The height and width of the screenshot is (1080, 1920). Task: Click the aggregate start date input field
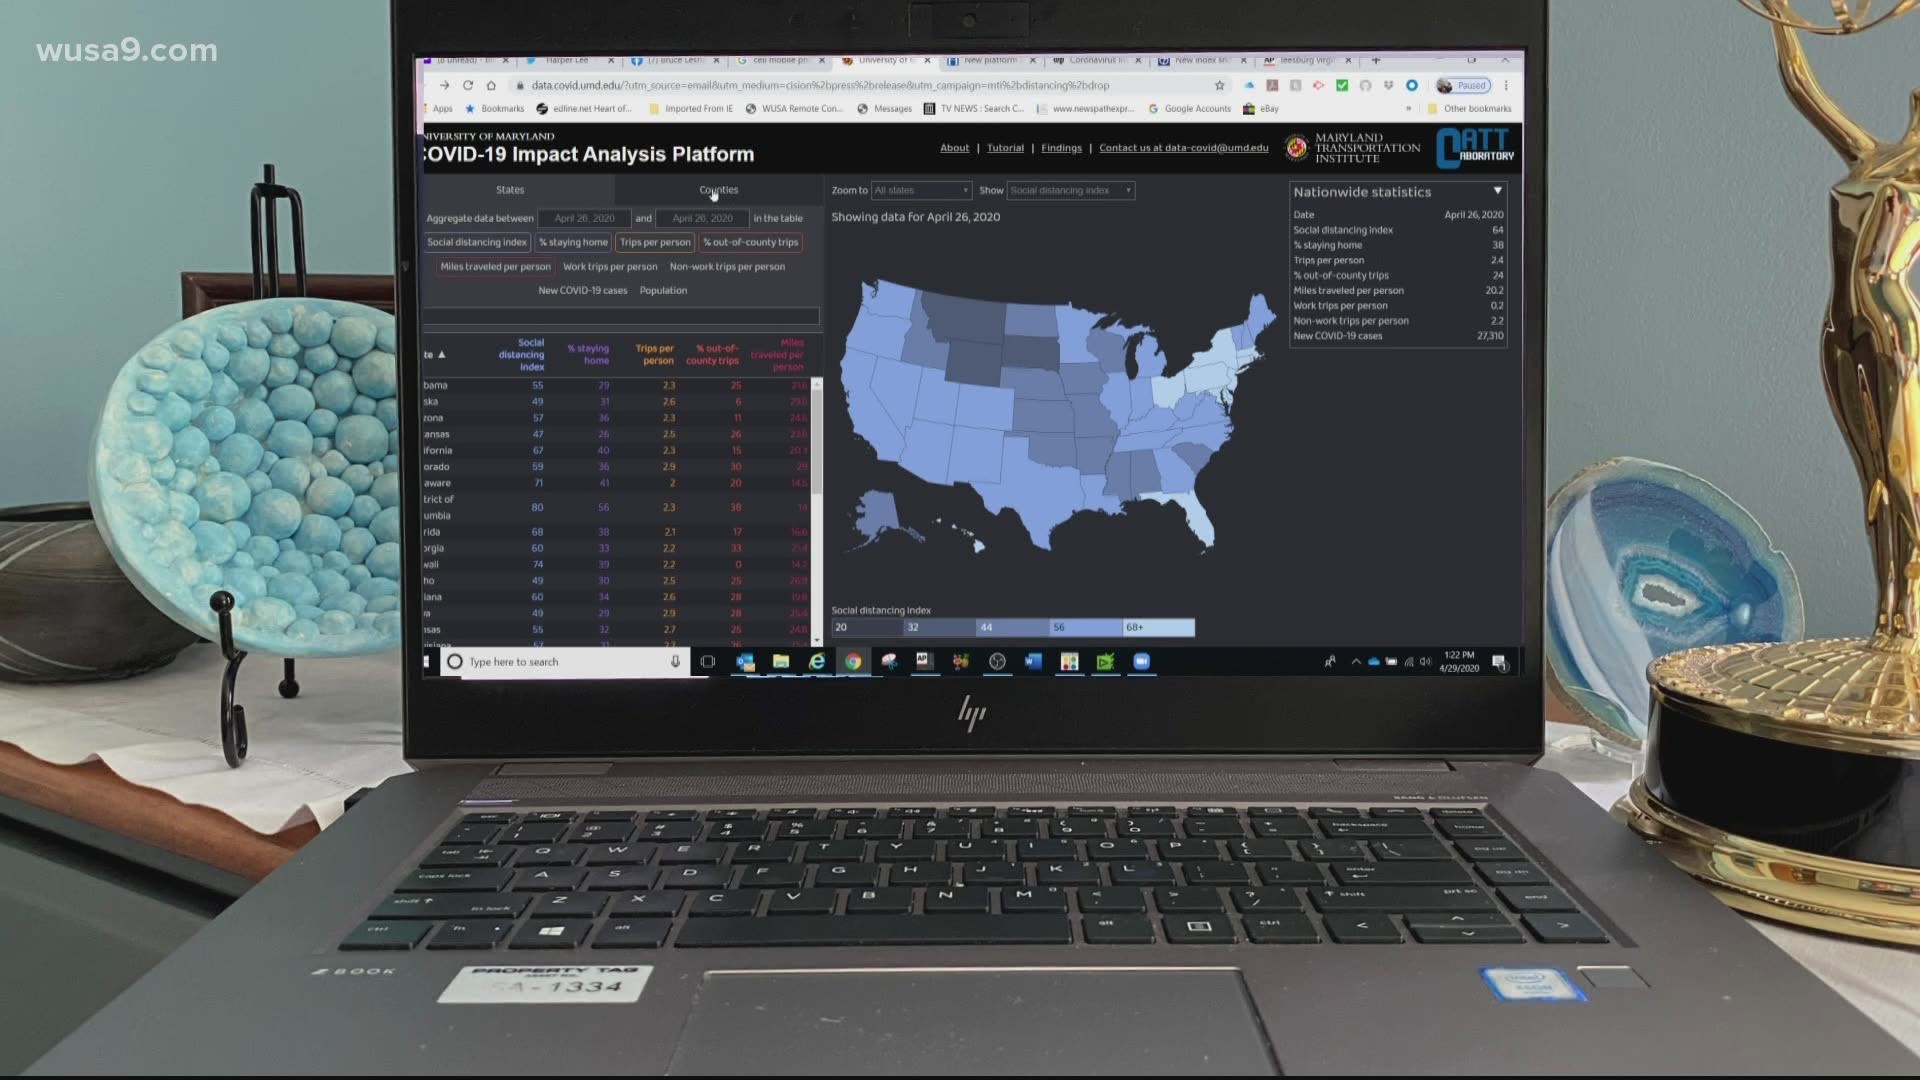point(582,218)
